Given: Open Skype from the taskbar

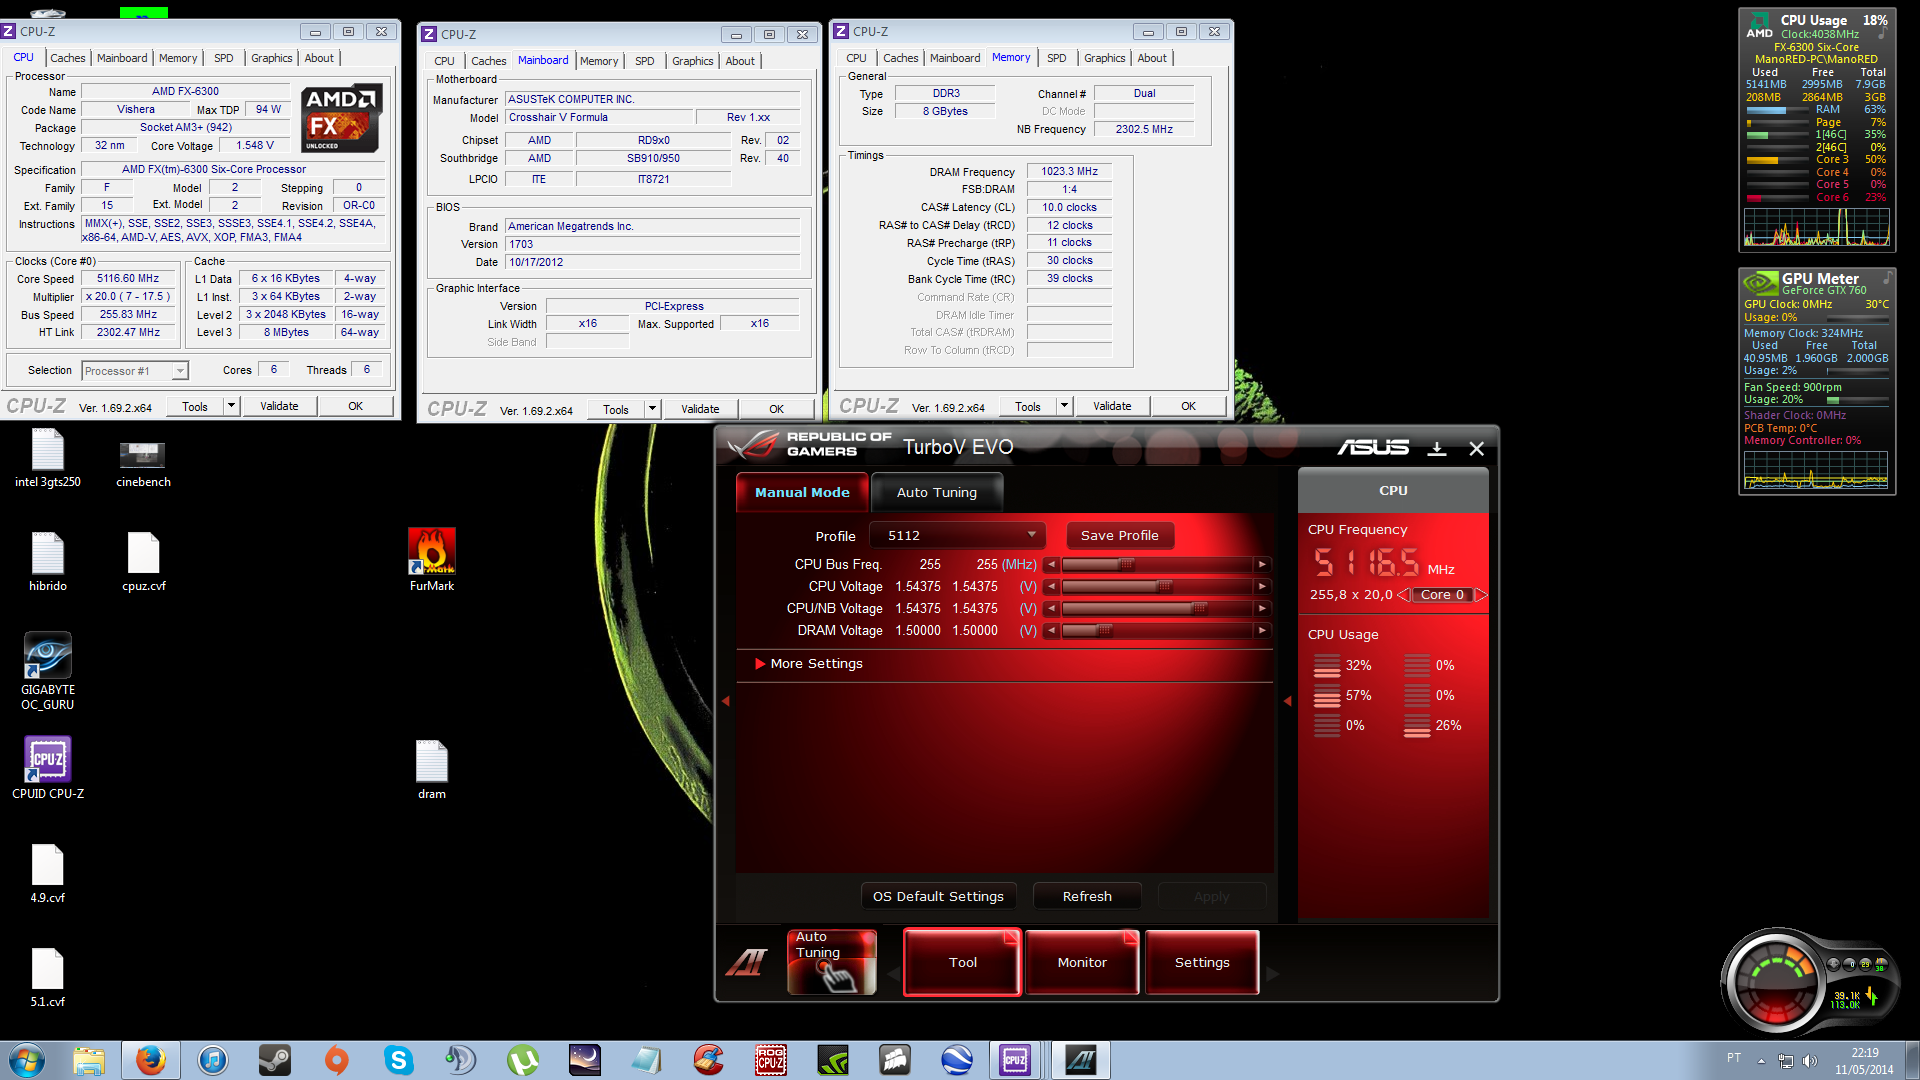Looking at the screenshot, I should click(399, 1060).
